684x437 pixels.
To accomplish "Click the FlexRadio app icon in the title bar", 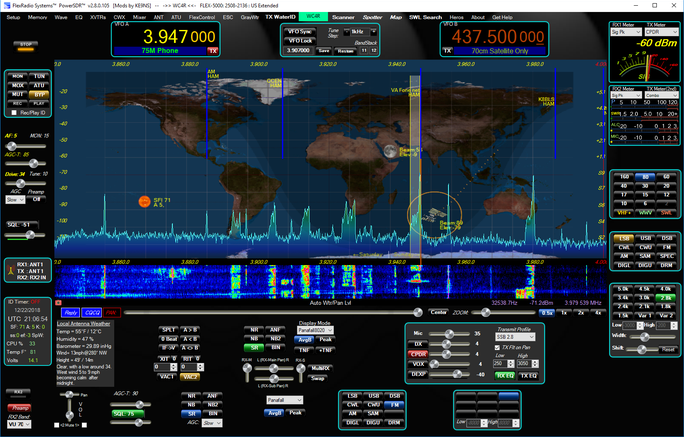I will (x=7, y=5).
